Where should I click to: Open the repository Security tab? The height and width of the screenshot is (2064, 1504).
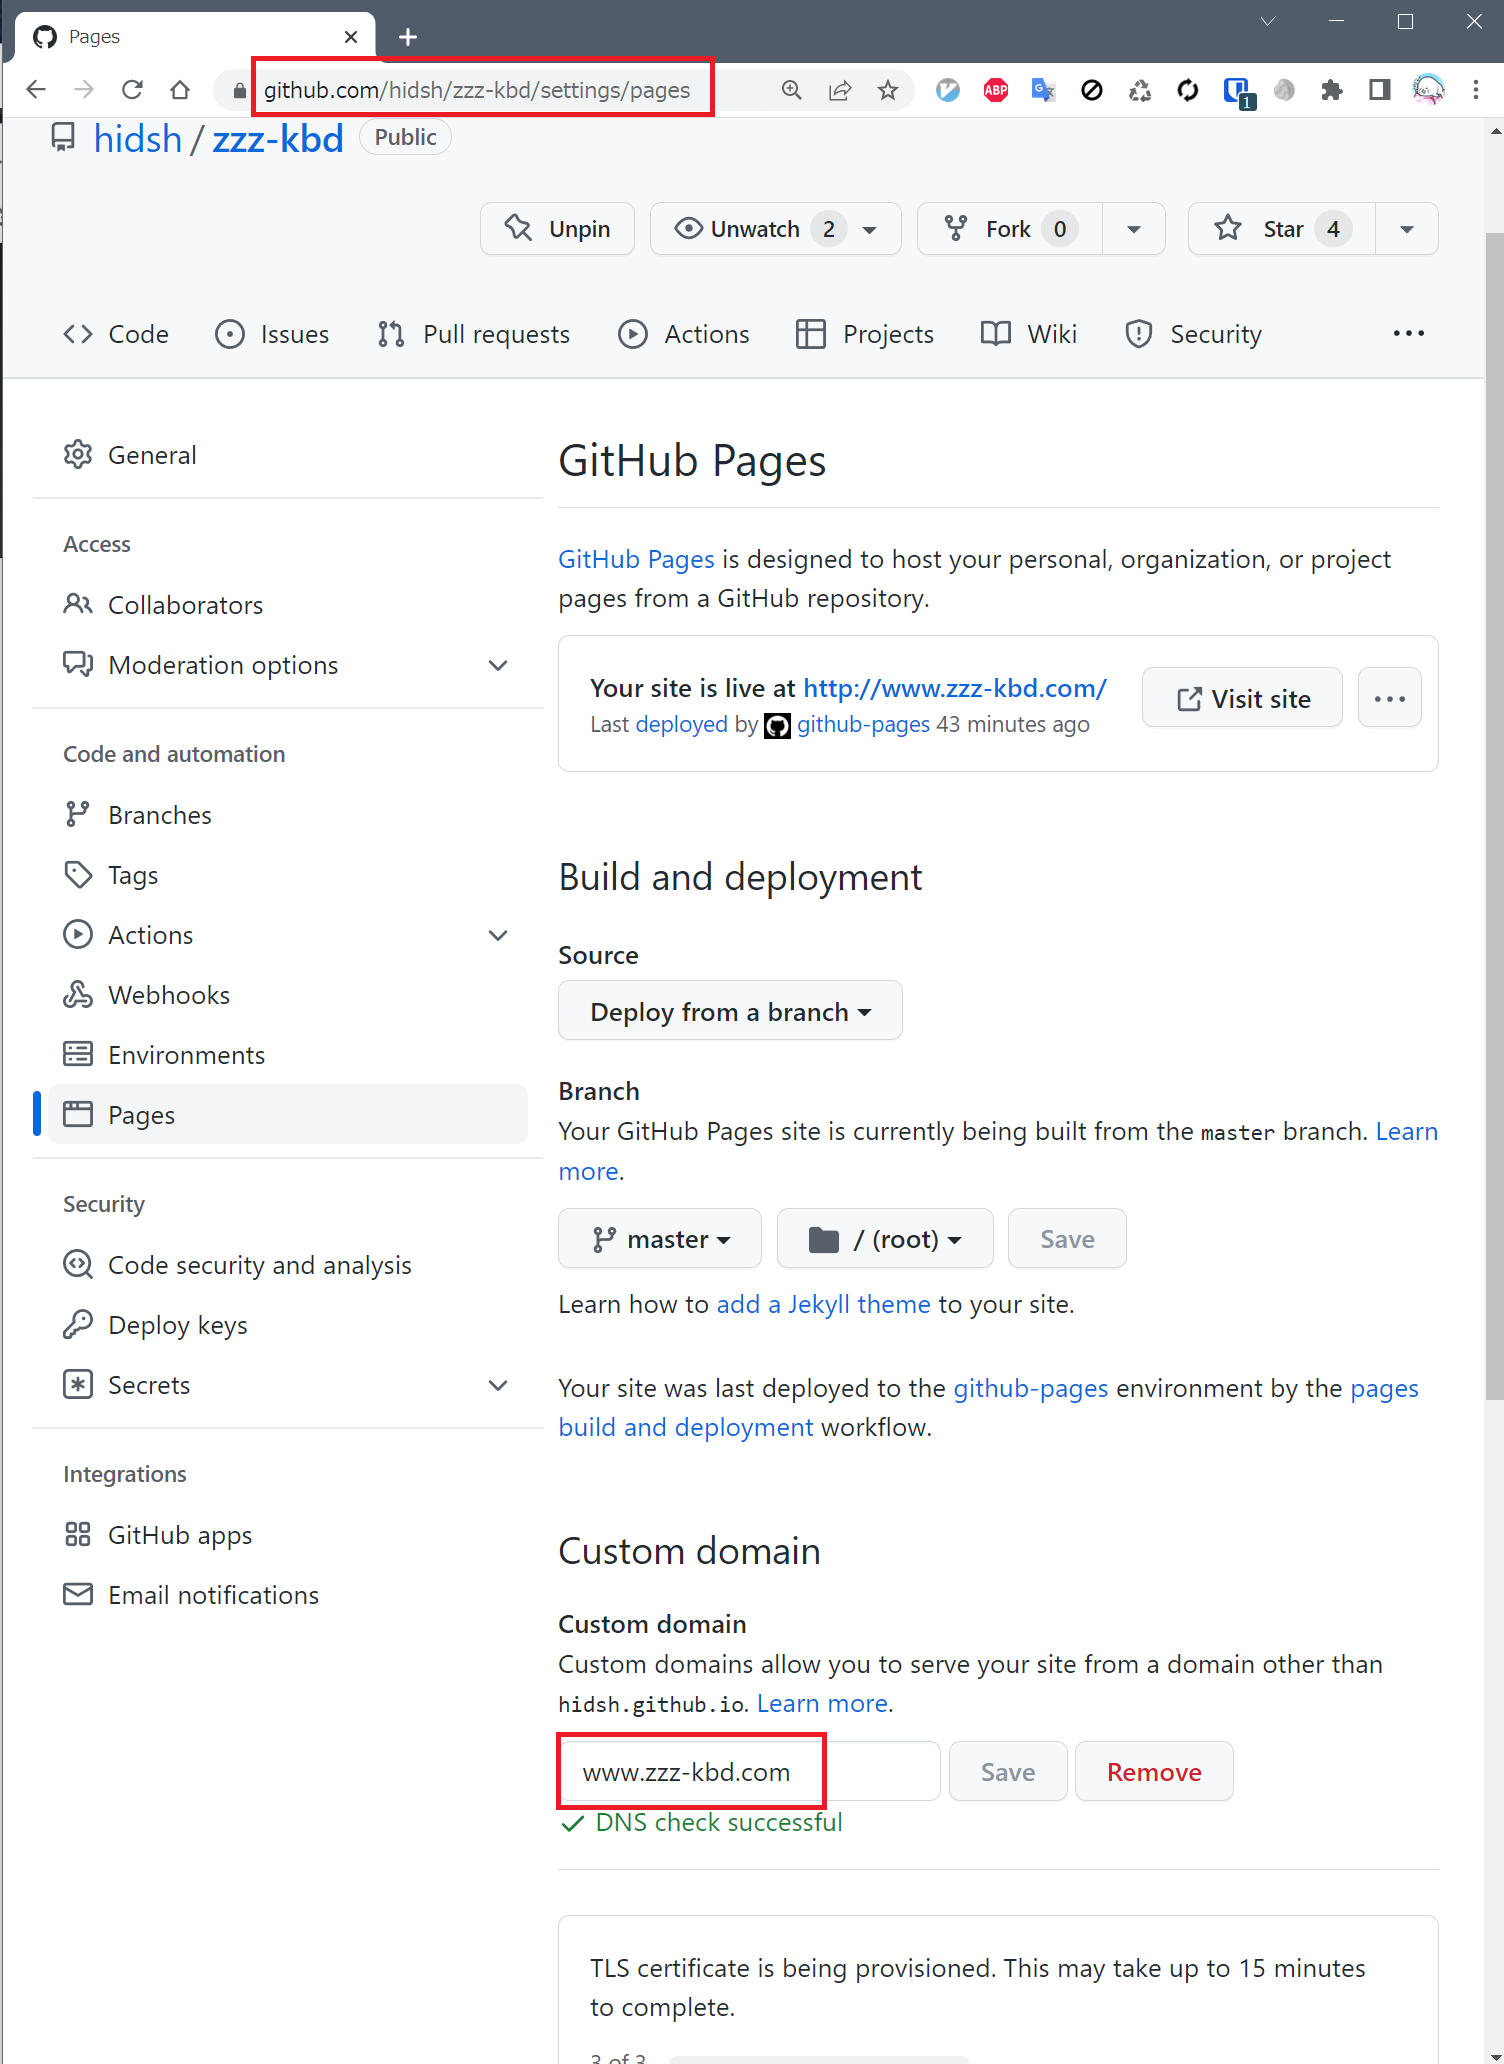(x=1194, y=334)
